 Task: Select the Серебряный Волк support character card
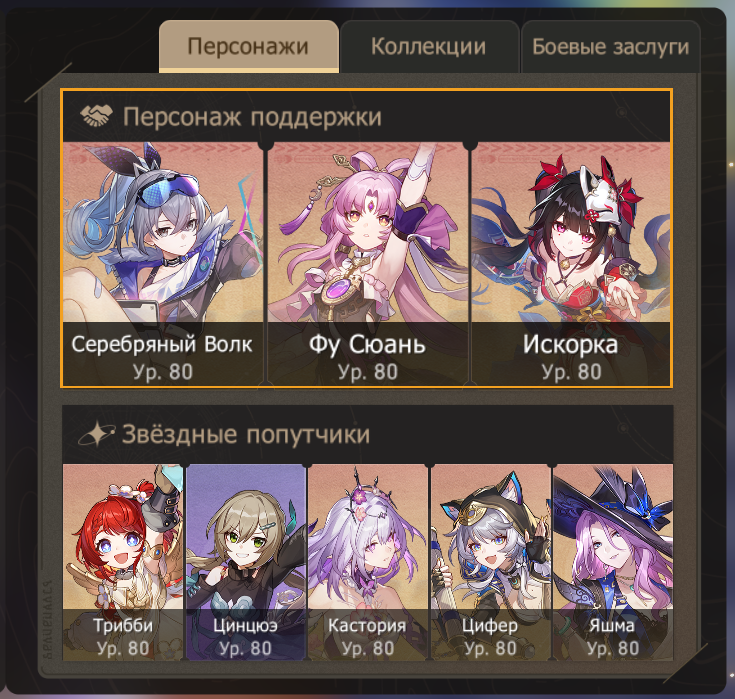click(163, 264)
